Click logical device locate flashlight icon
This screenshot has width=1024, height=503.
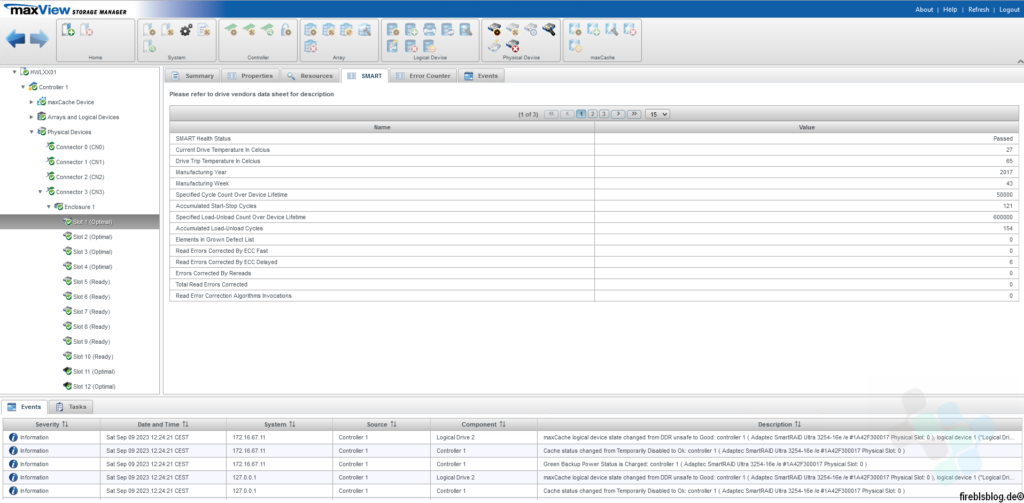pos(466,29)
